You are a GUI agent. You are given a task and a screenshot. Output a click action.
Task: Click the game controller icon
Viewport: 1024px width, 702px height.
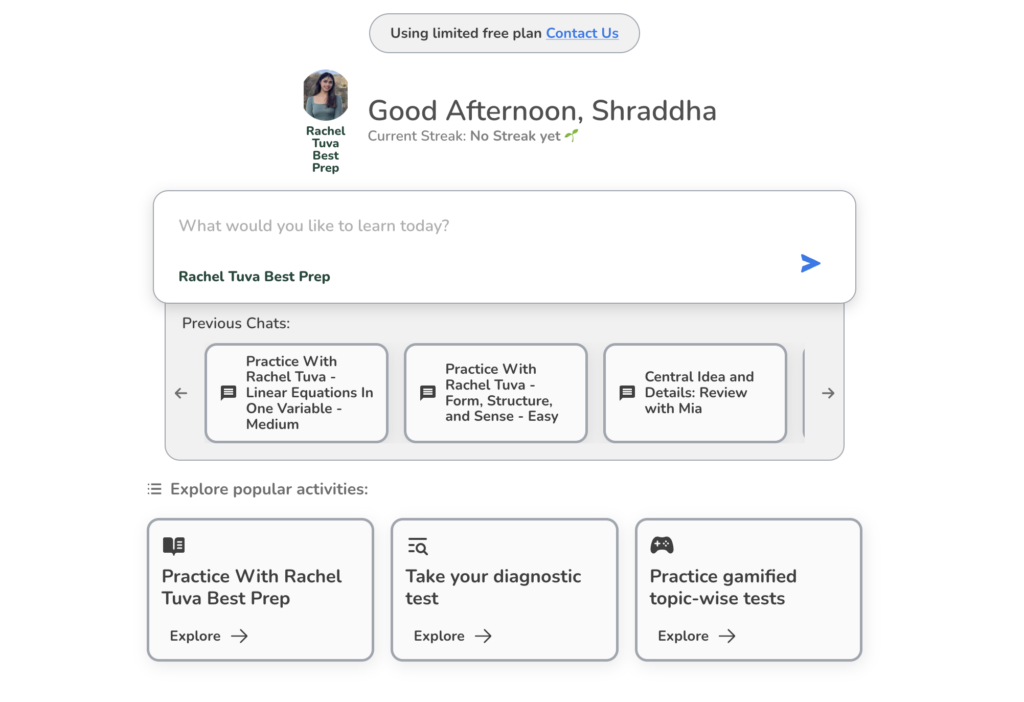[662, 545]
